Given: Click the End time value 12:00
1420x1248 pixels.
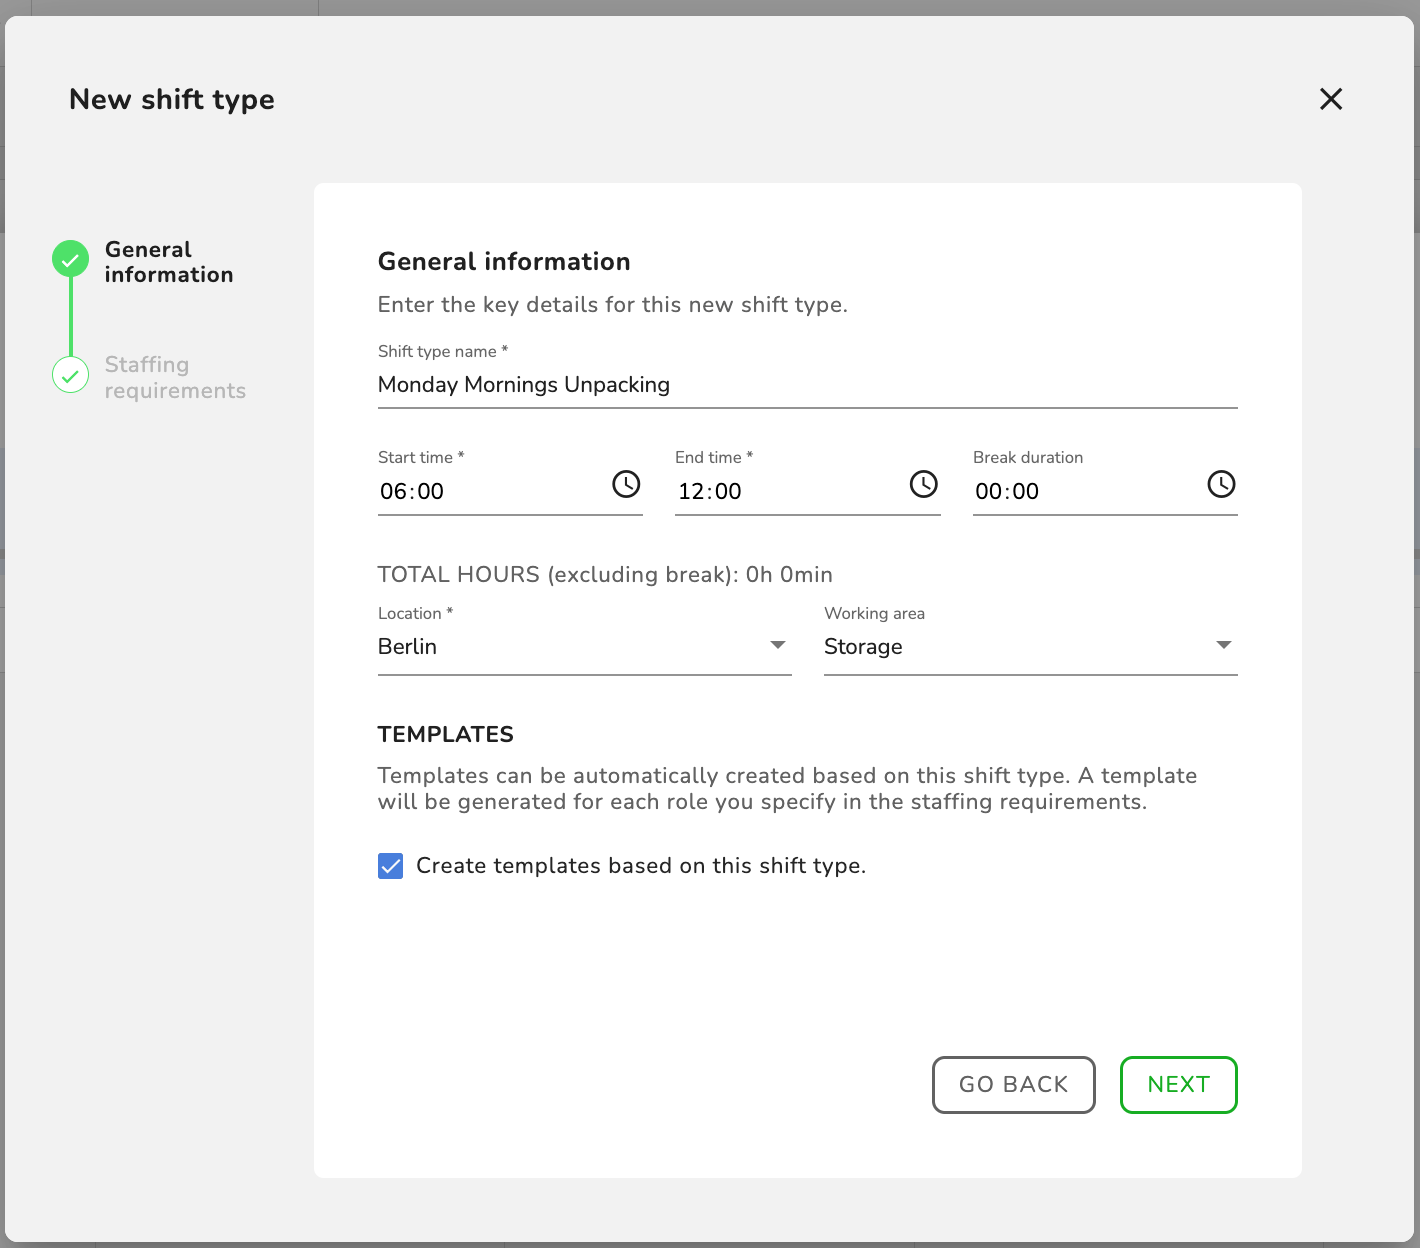Looking at the screenshot, I should click(x=710, y=491).
